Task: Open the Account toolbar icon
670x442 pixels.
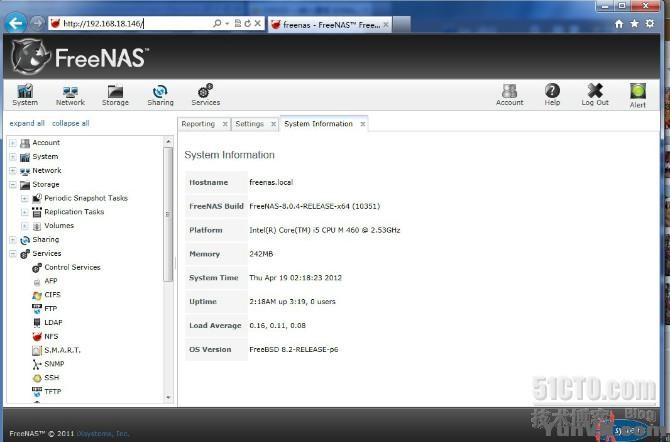Action: click(x=509, y=95)
